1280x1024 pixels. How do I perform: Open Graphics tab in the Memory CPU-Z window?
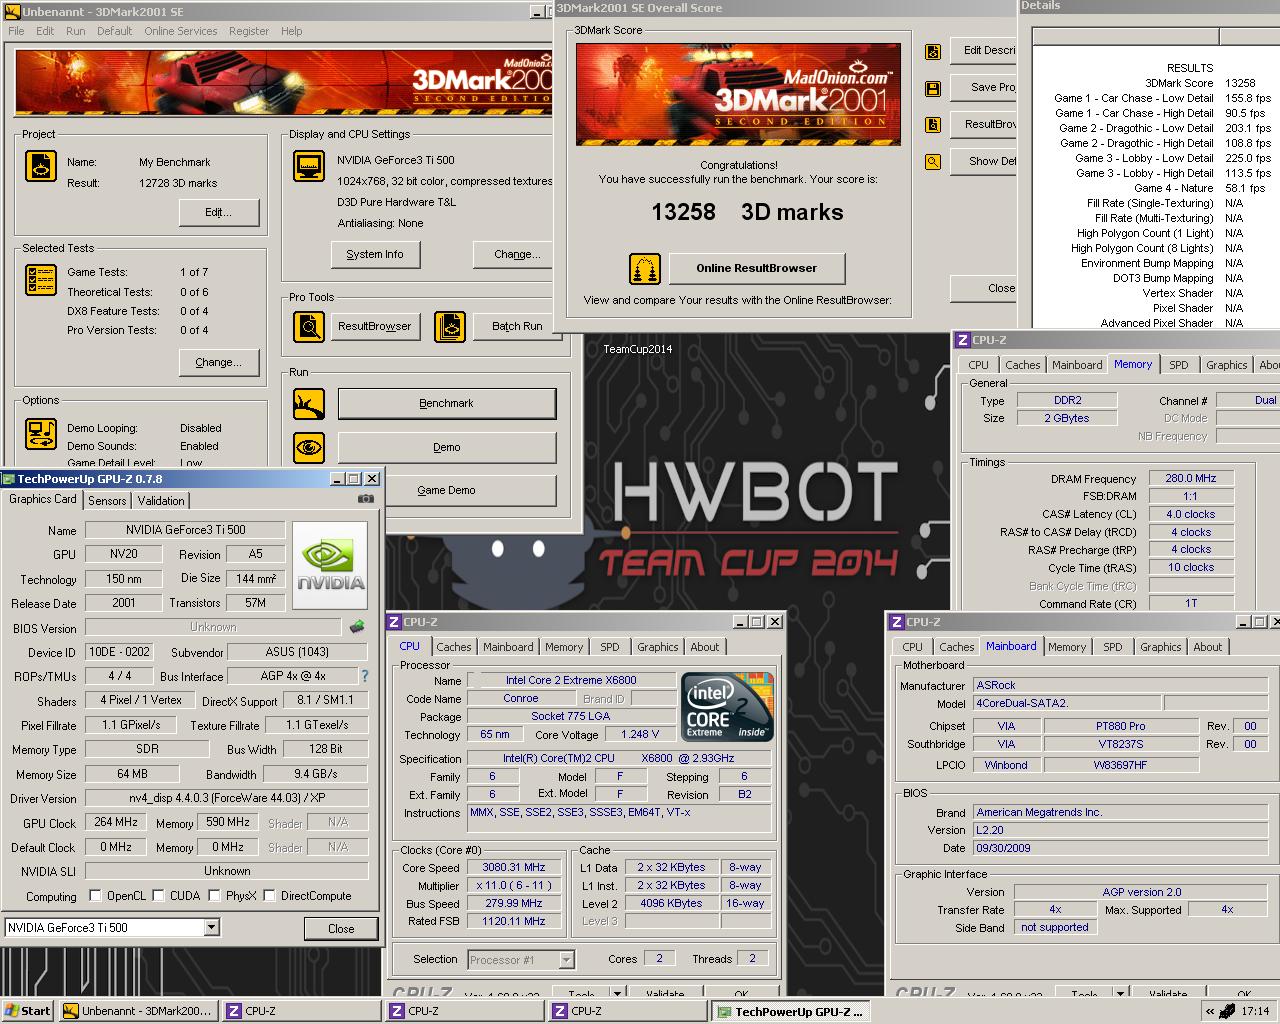point(1226,365)
